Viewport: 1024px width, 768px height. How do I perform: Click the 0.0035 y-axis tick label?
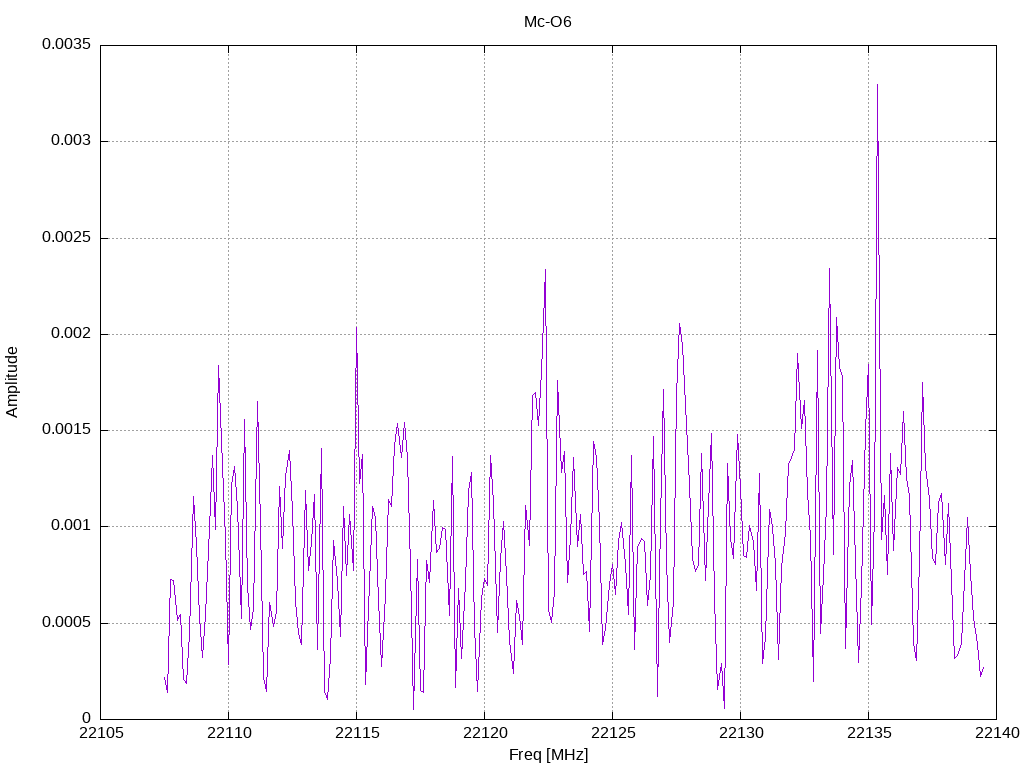67,44
